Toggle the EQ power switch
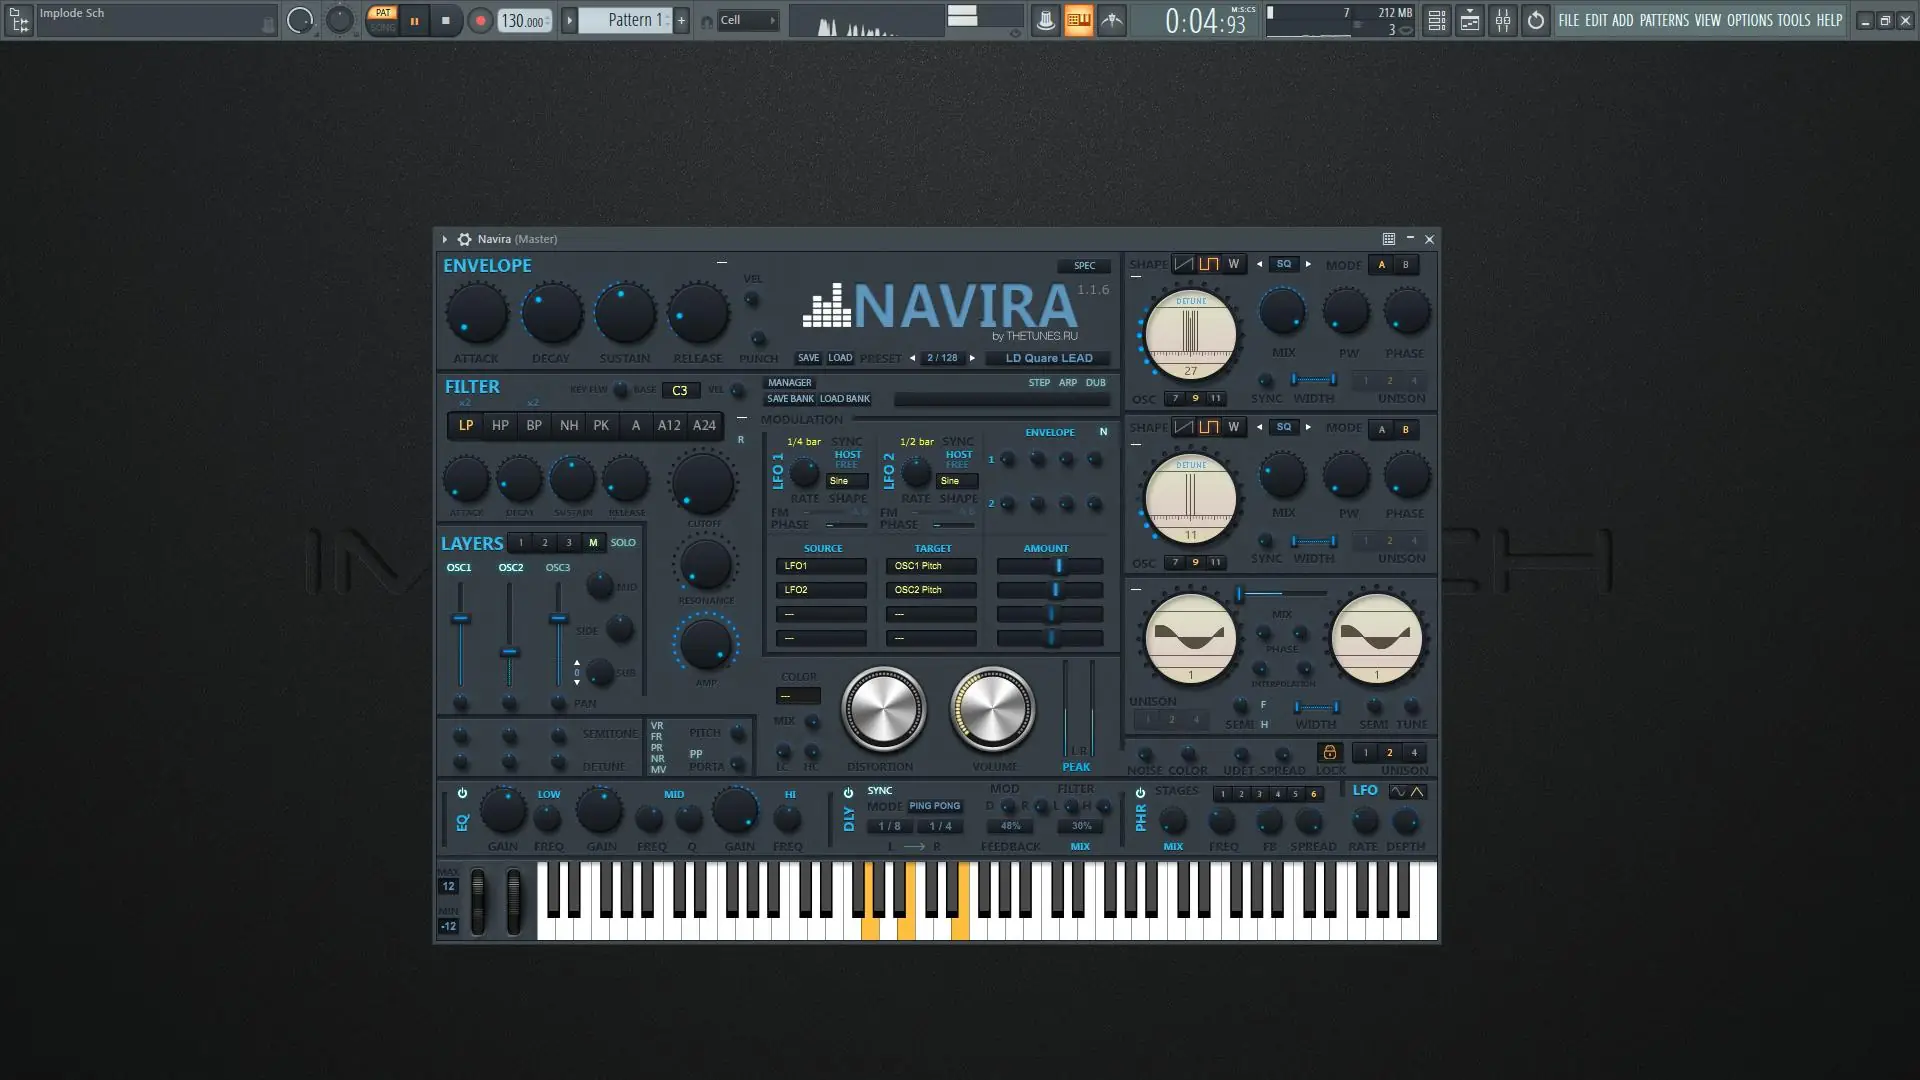This screenshot has height=1080, width=1920. tap(462, 793)
